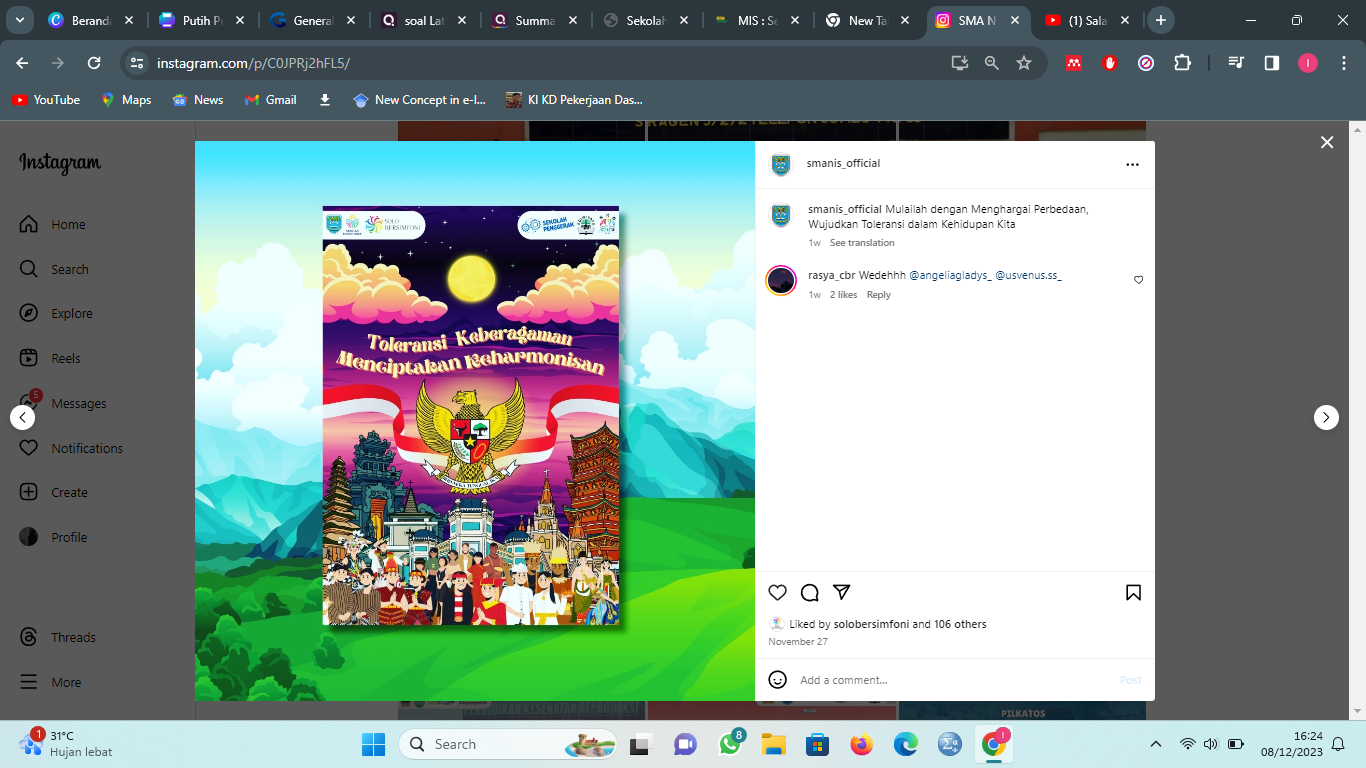
Task: Save the post with the bookmark icon
Action: tap(1133, 592)
